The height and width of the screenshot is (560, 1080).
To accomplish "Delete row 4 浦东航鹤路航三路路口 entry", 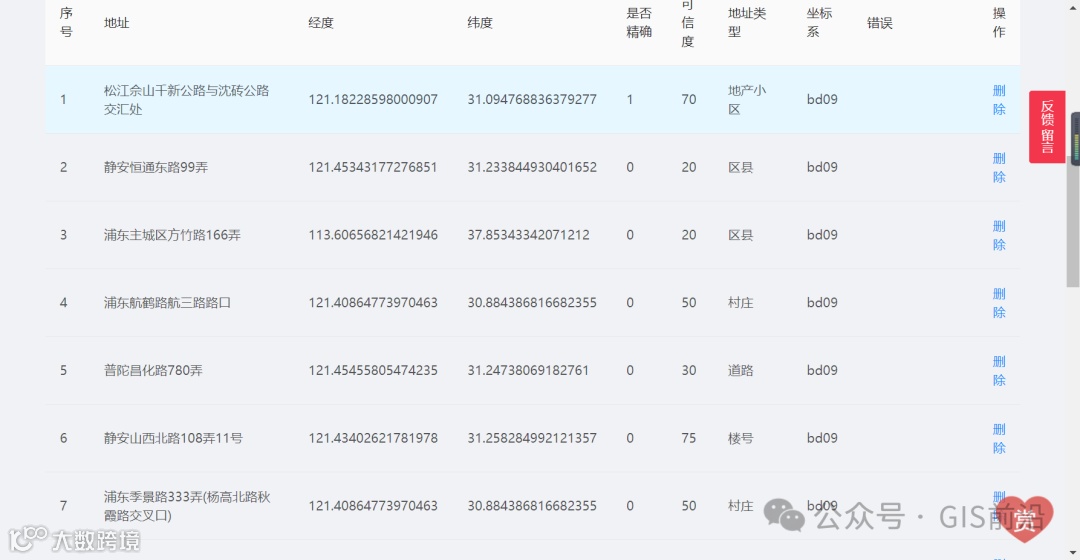I will 999,303.
